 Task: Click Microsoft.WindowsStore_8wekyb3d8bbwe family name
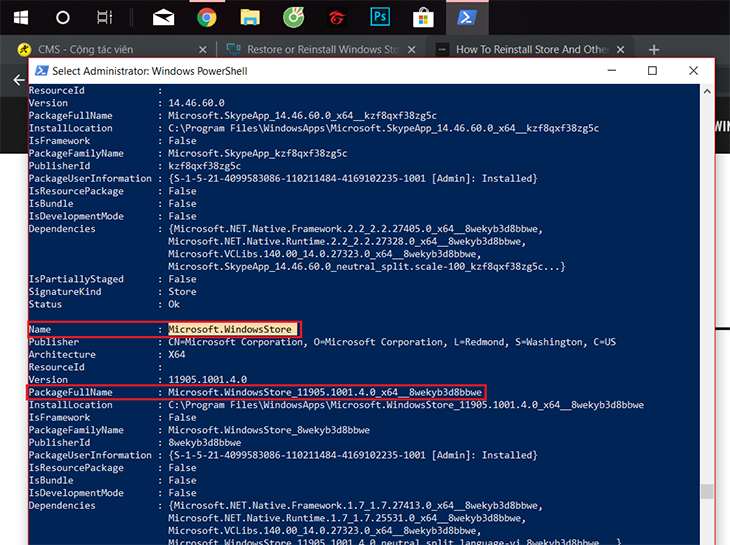tap(269, 430)
